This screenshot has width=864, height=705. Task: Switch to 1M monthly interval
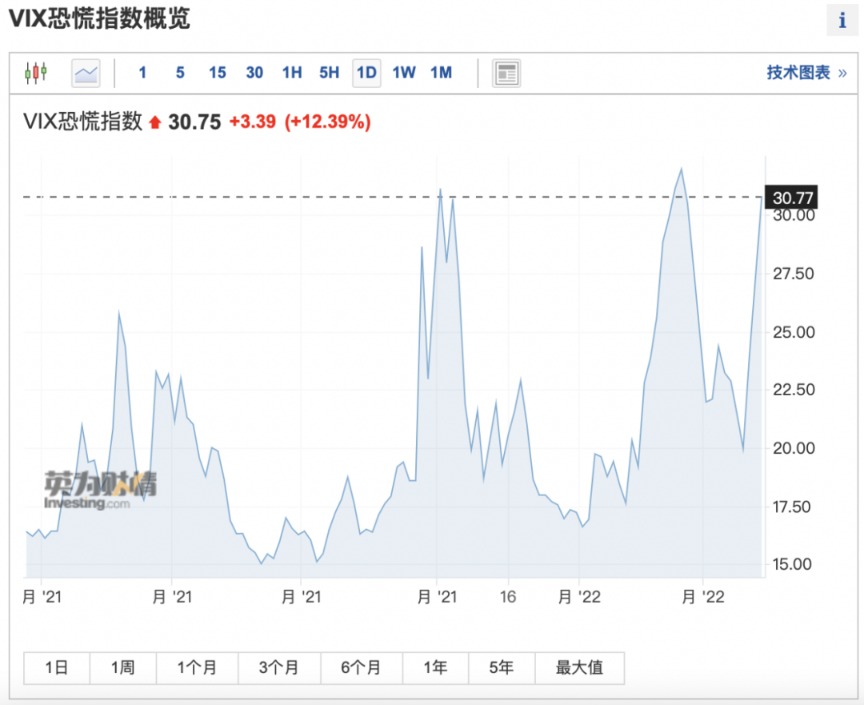tap(441, 73)
